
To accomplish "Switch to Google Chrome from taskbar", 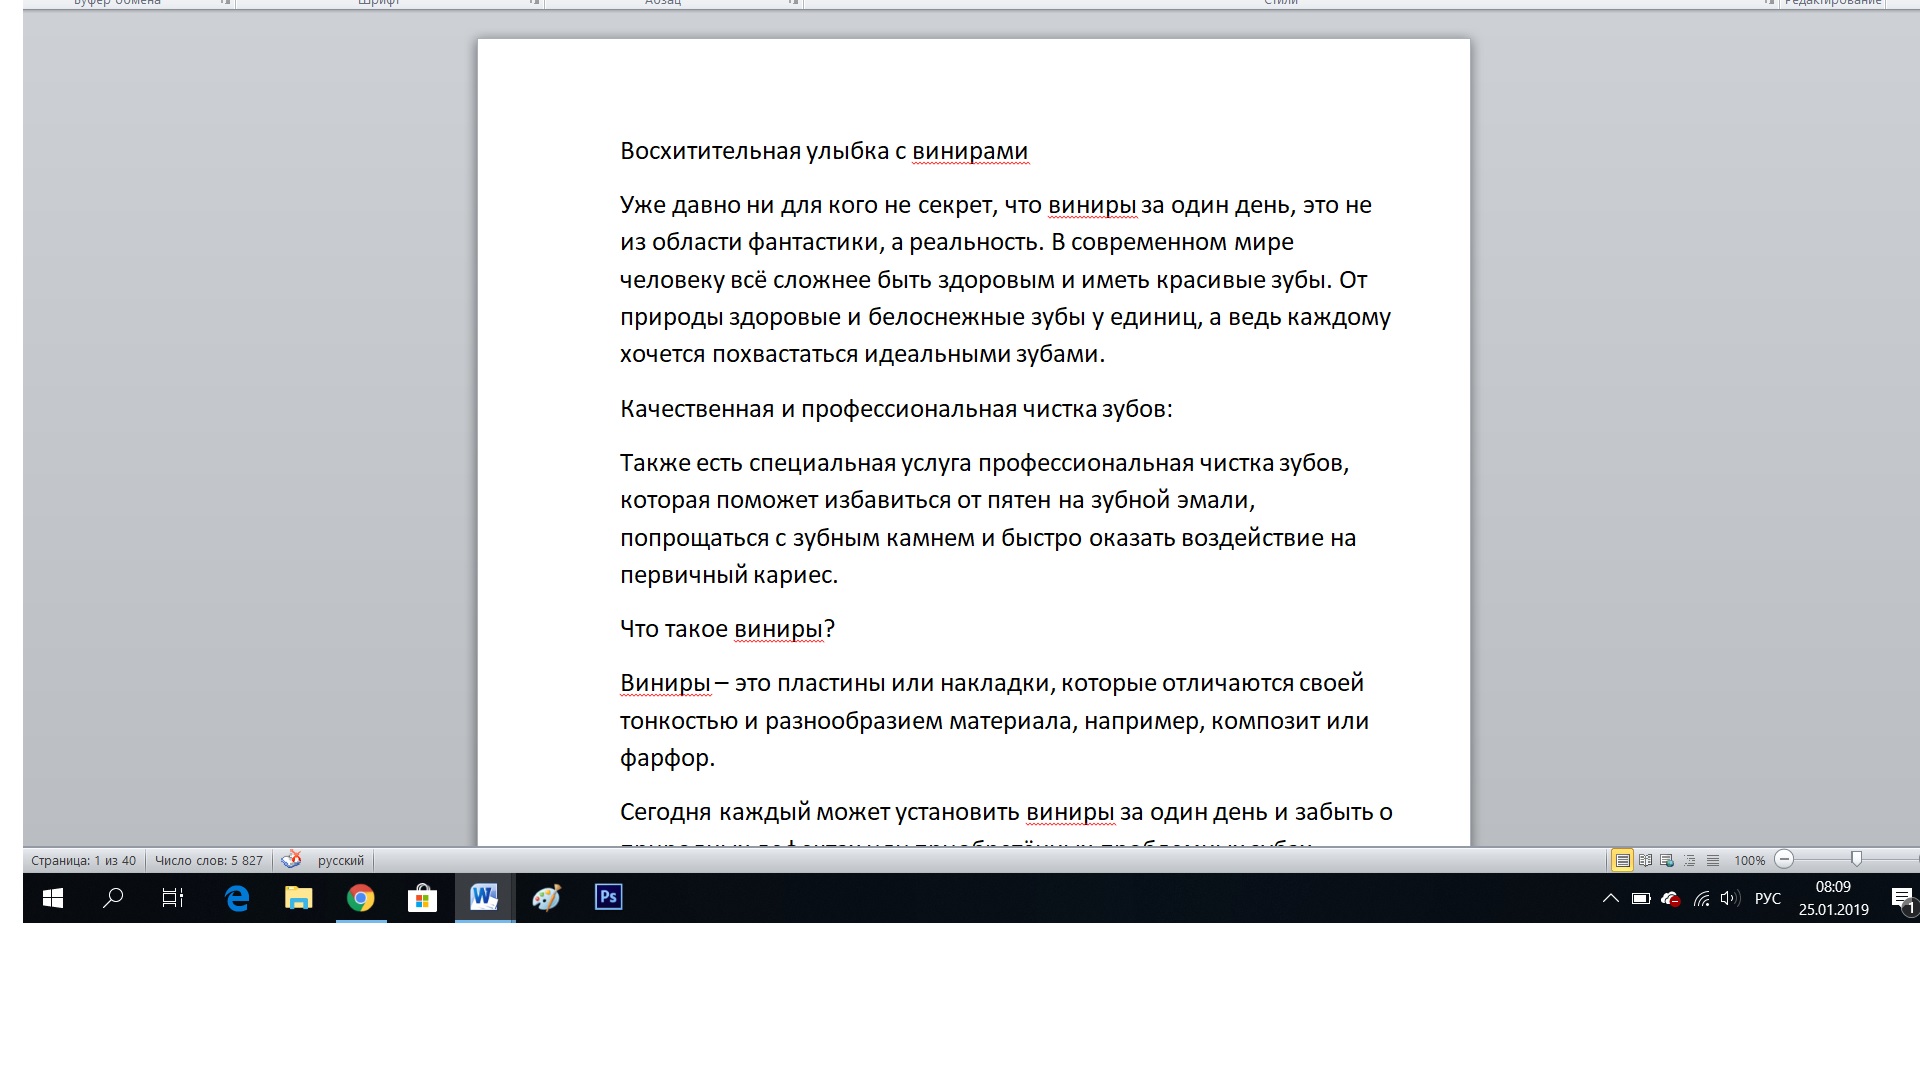I will pyautogui.click(x=361, y=898).
